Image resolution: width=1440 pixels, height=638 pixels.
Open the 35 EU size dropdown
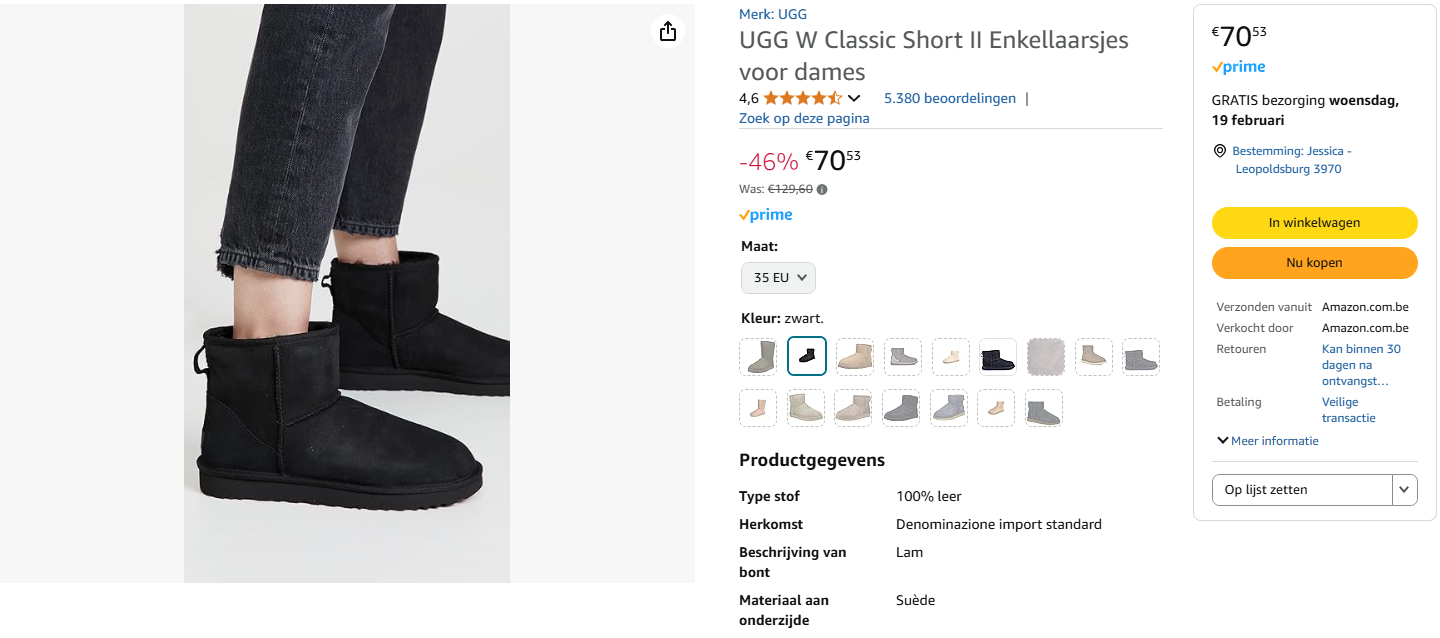[778, 277]
